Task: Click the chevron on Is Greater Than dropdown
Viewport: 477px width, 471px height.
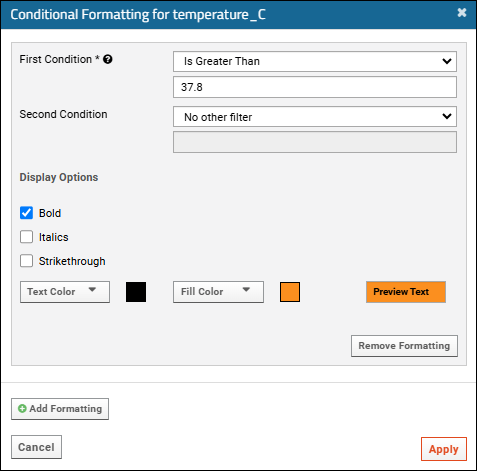Action: (447, 61)
